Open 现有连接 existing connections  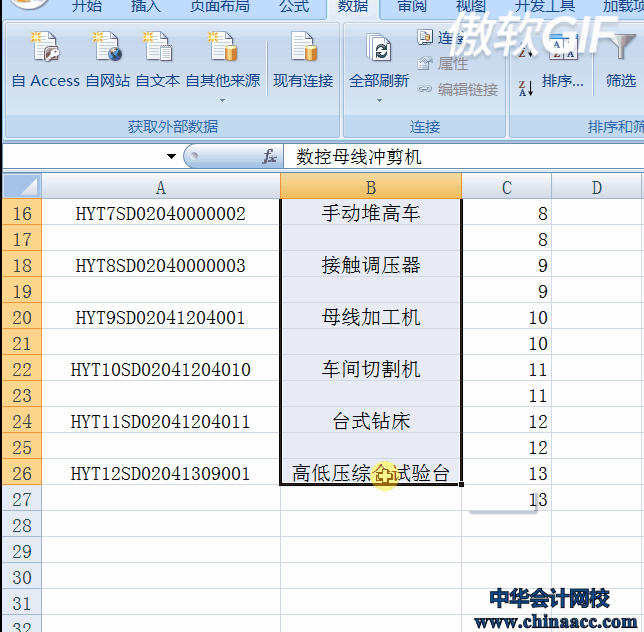[x=303, y=60]
